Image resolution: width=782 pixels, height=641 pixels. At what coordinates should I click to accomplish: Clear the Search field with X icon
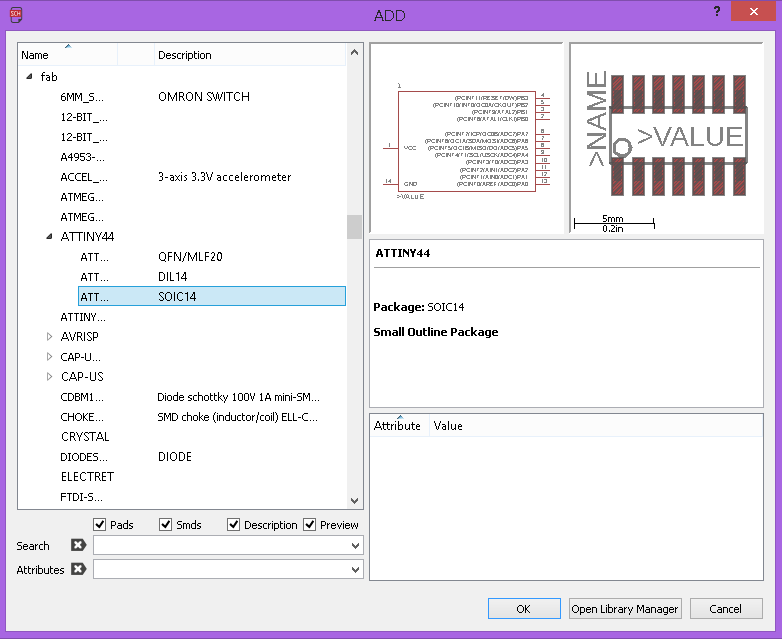[78, 545]
